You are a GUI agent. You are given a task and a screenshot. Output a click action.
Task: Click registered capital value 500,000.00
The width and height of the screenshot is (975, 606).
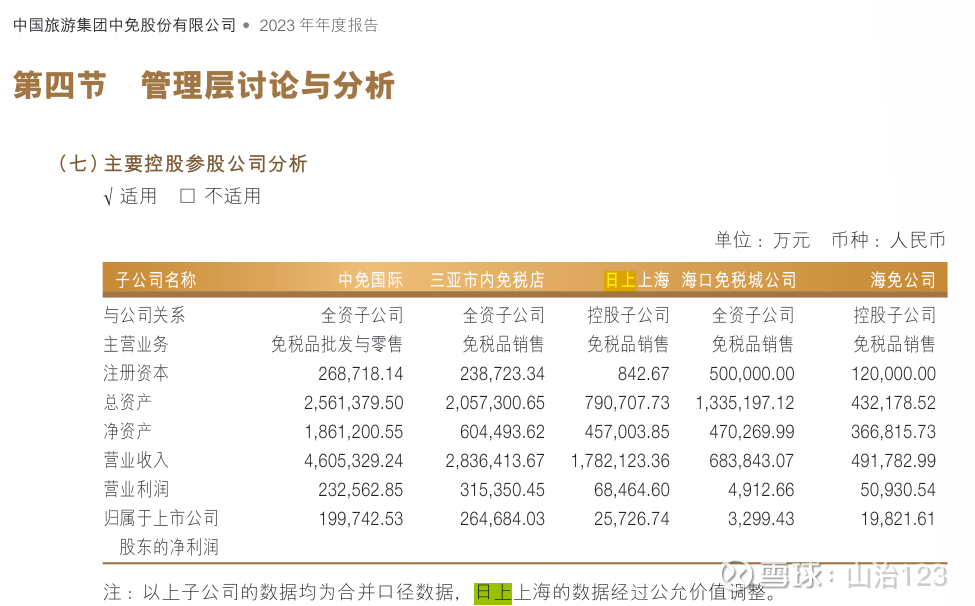click(x=752, y=374)
